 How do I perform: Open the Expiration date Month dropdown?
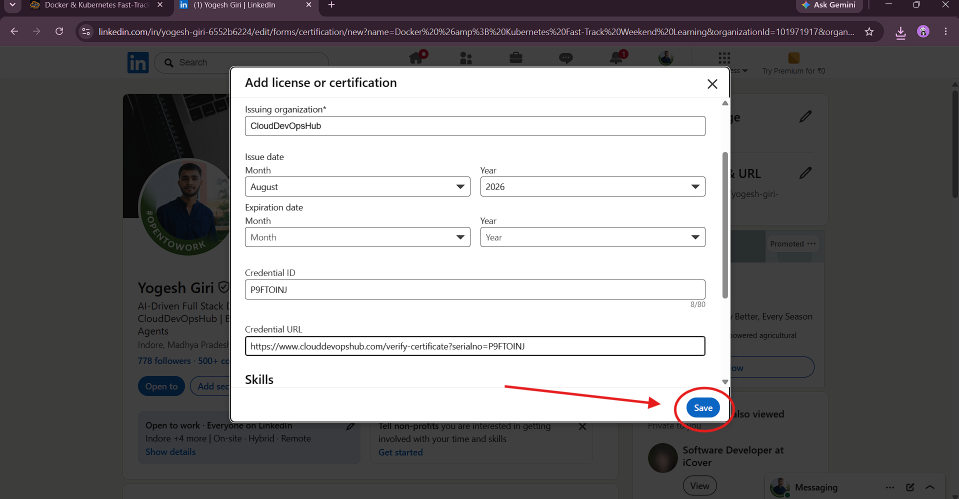tap(357, 237)
